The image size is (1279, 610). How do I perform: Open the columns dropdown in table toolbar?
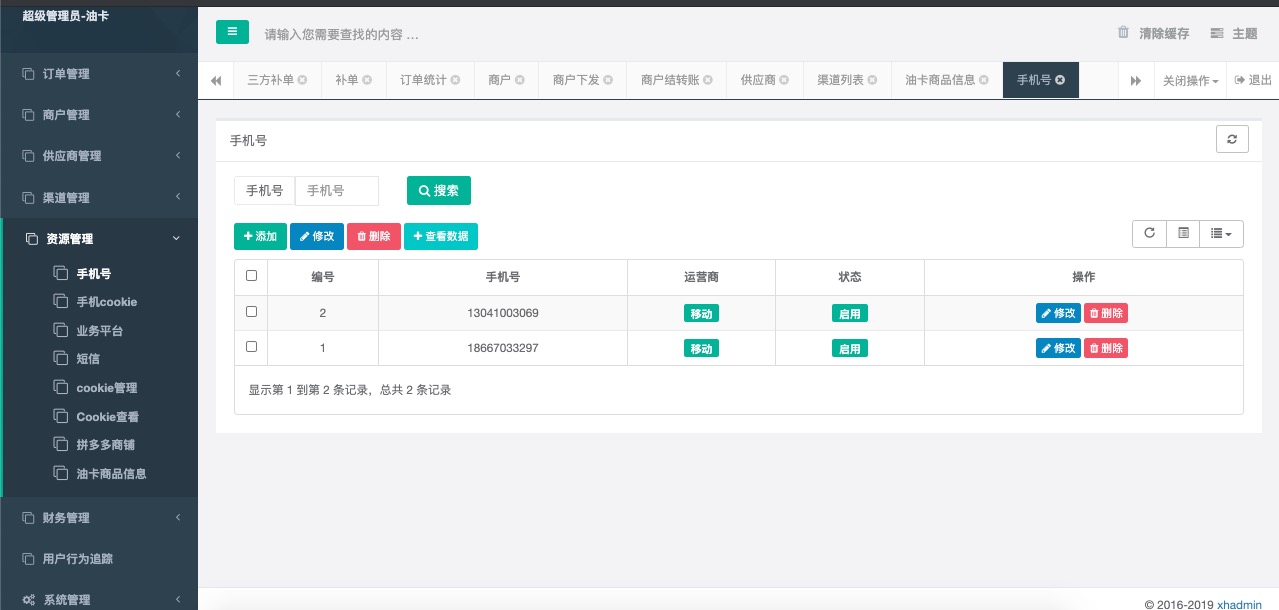(1220, 233)
